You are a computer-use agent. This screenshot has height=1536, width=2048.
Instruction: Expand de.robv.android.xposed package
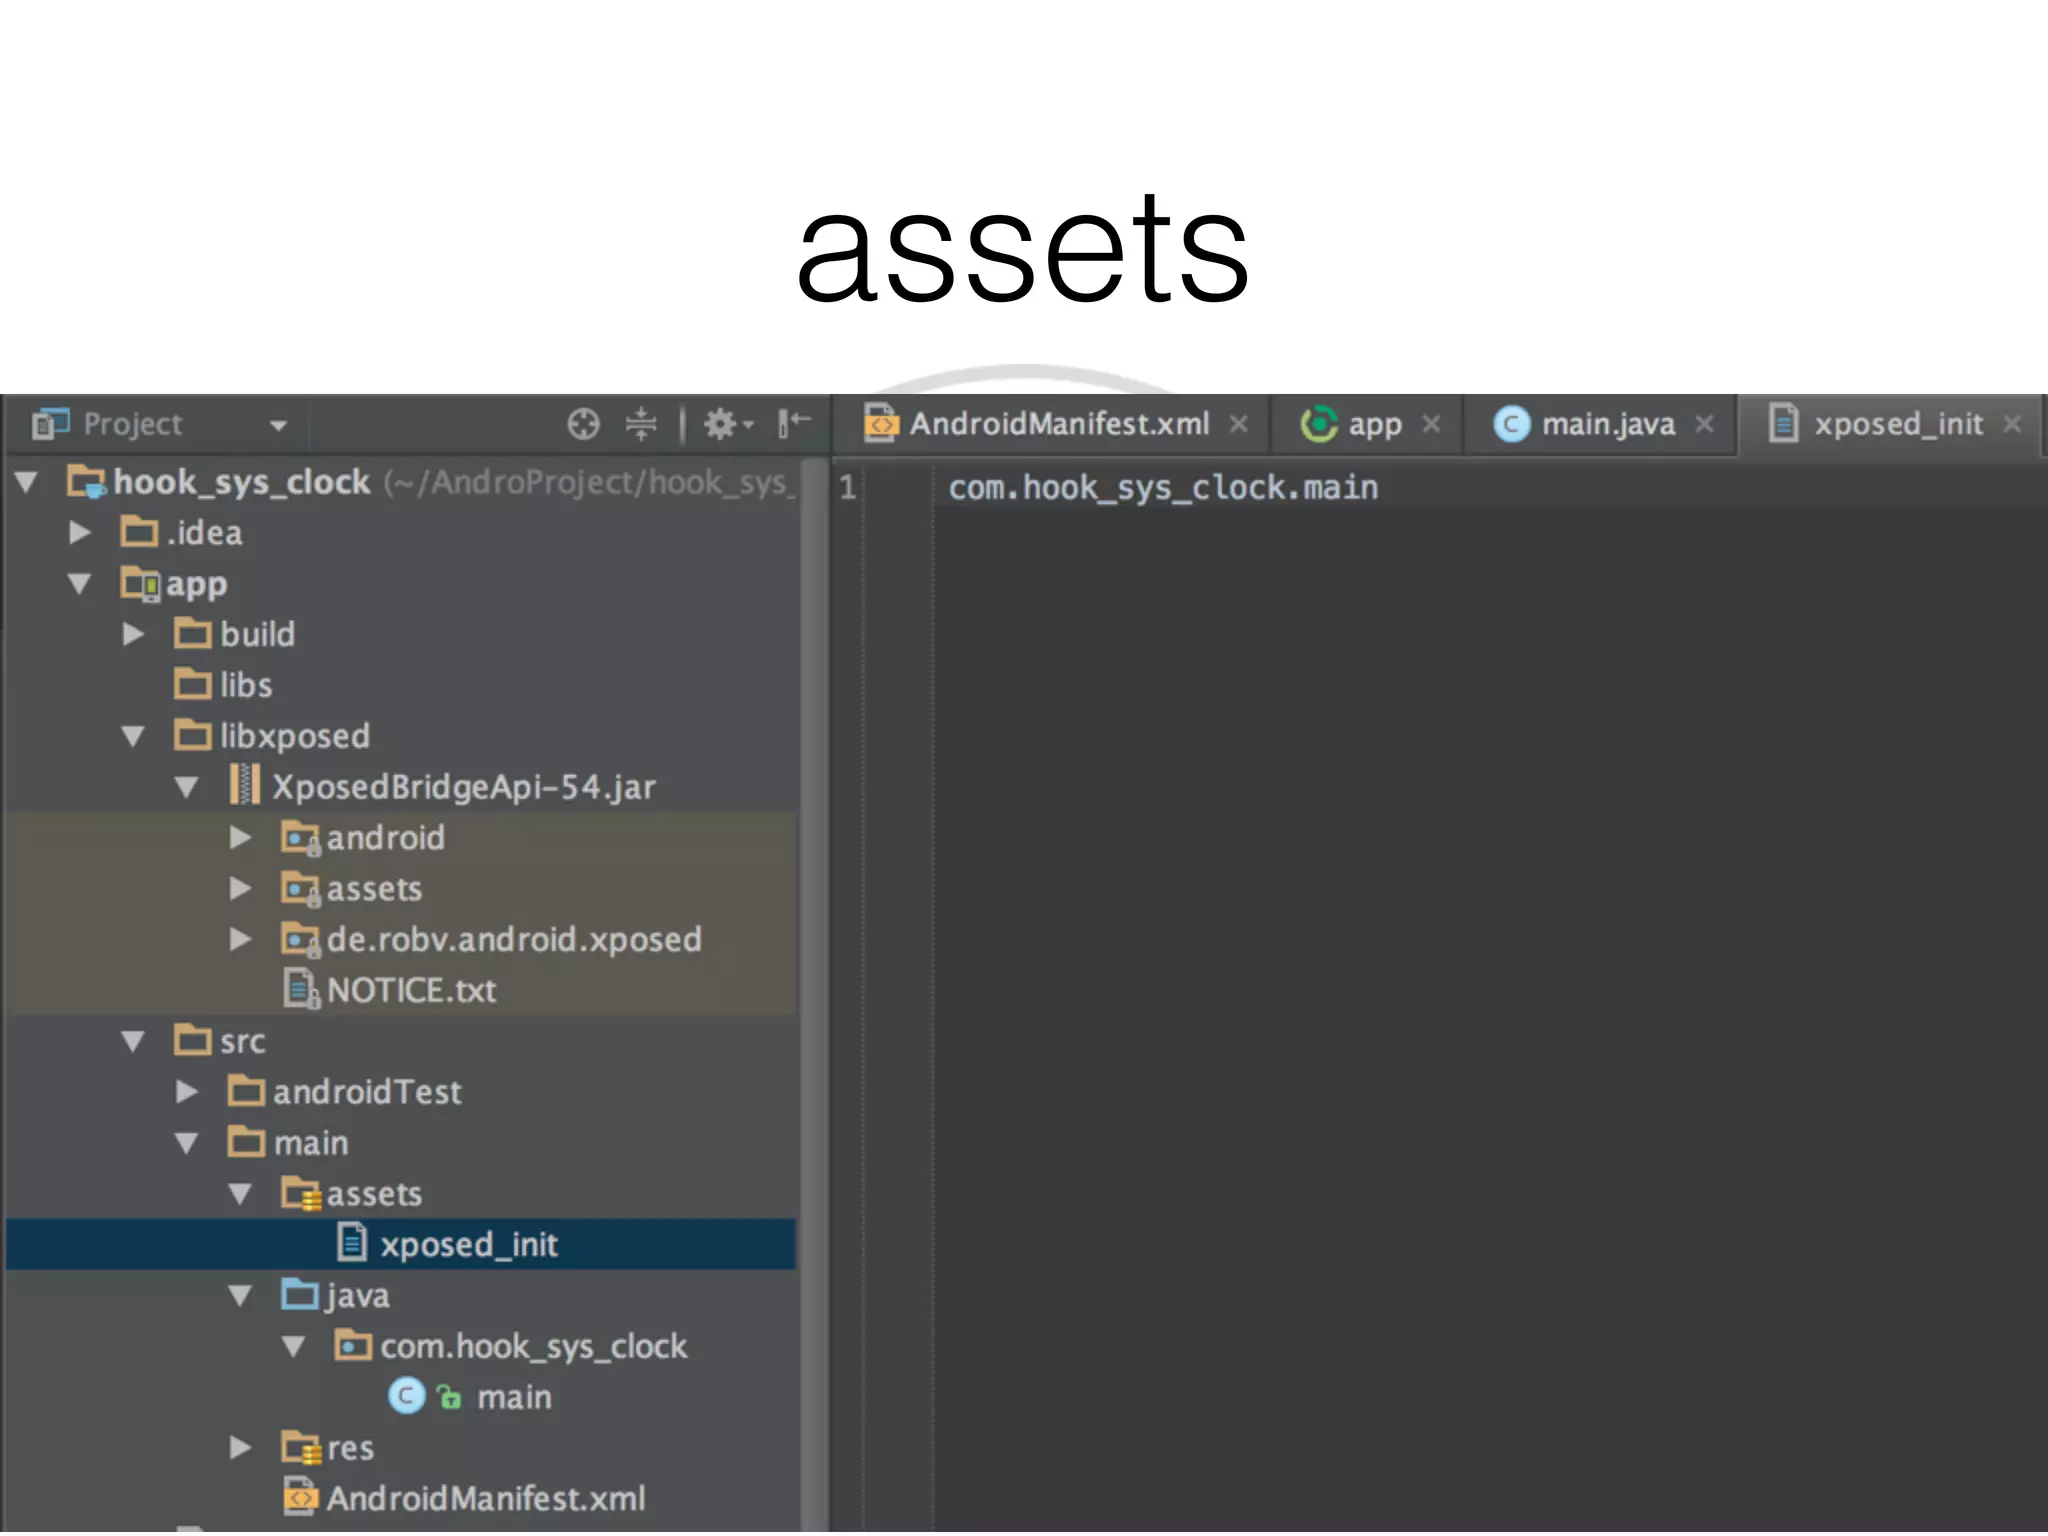pos(240,939)
